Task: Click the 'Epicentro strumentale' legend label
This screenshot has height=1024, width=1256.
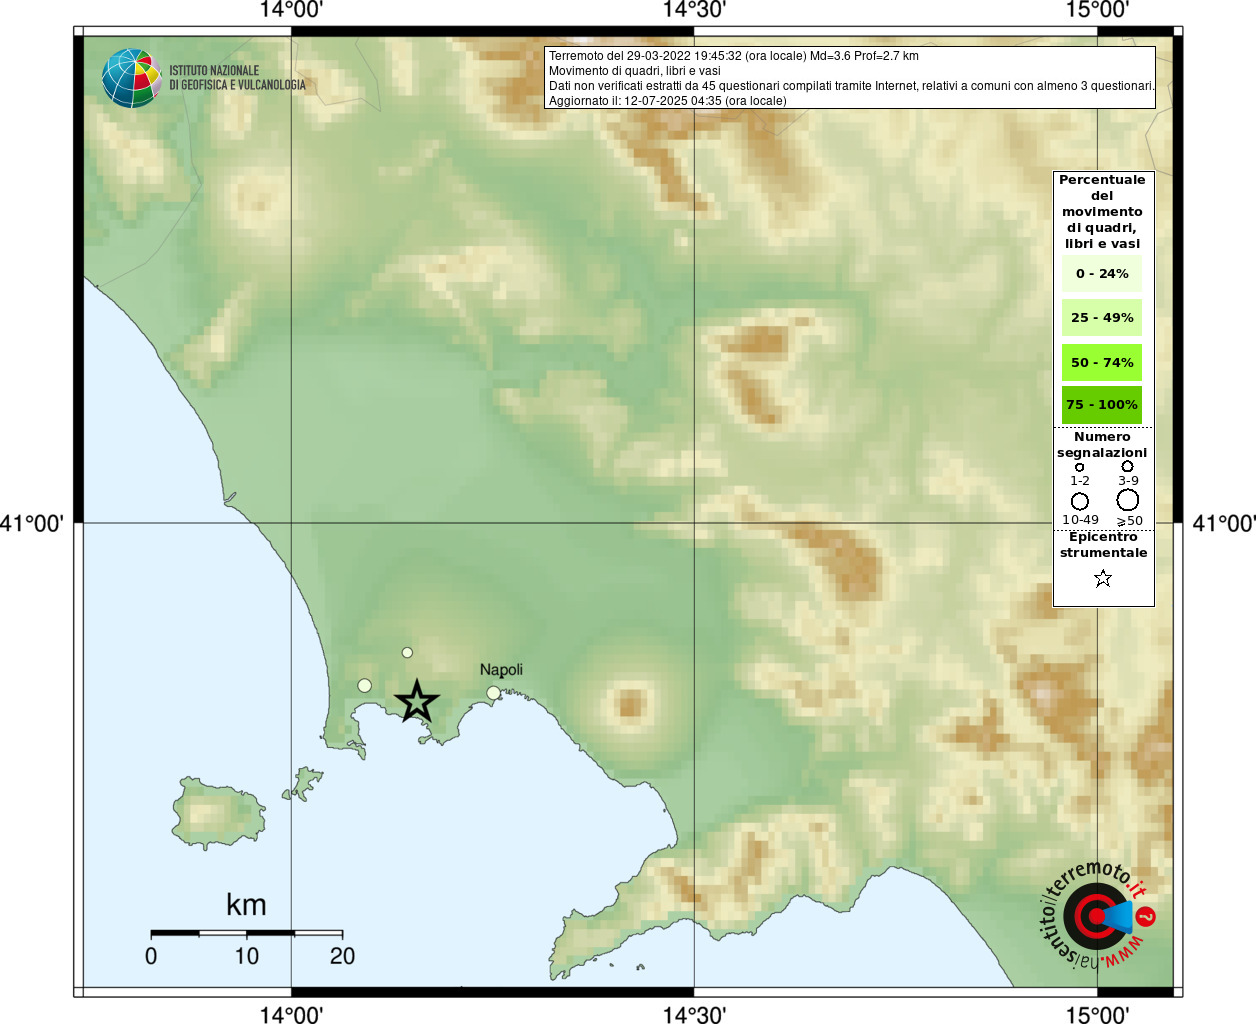Action: click(x=1103, y=544)
